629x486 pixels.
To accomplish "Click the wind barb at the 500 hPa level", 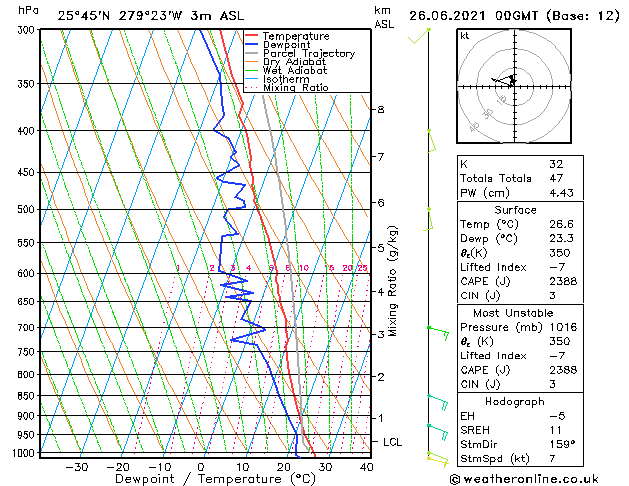I will click(429, 219).
